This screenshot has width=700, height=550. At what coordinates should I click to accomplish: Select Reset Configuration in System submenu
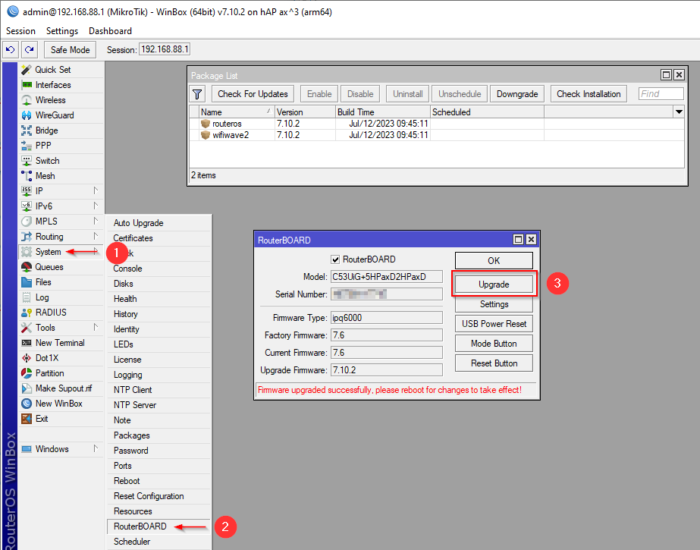tap(158, 496)
